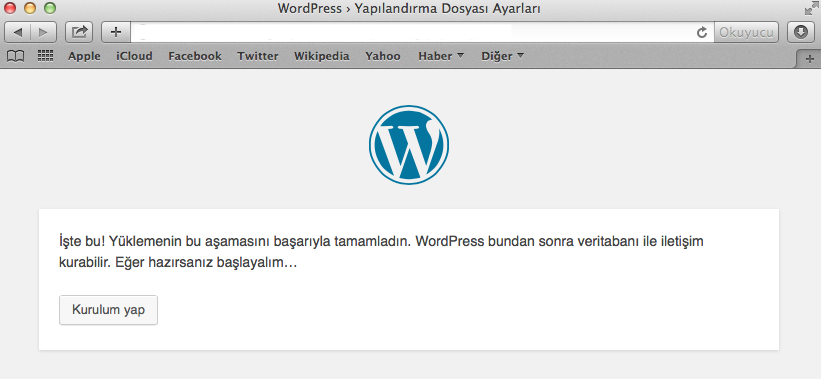
Task: Click the Kurulum yap button
Action: (108, 310)
